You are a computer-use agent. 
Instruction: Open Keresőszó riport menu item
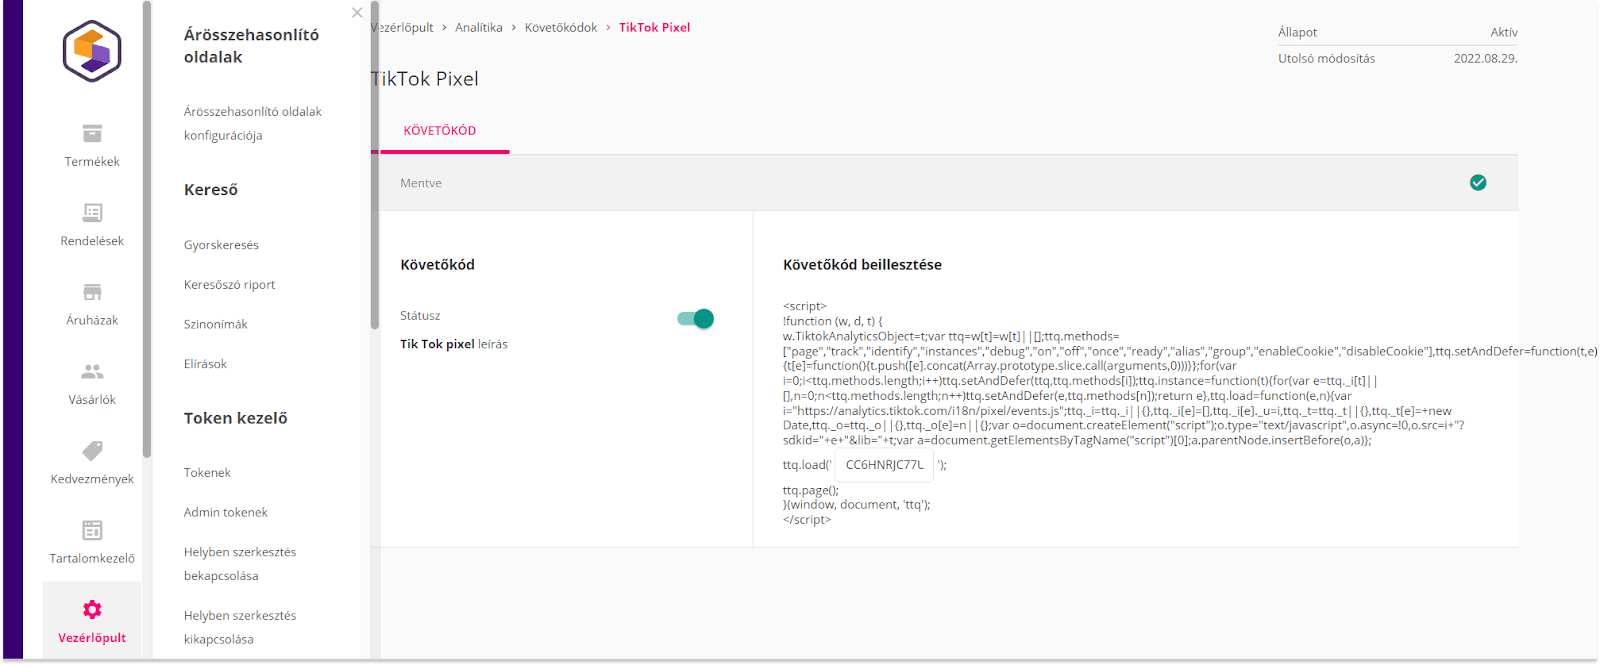coord(229,285)
